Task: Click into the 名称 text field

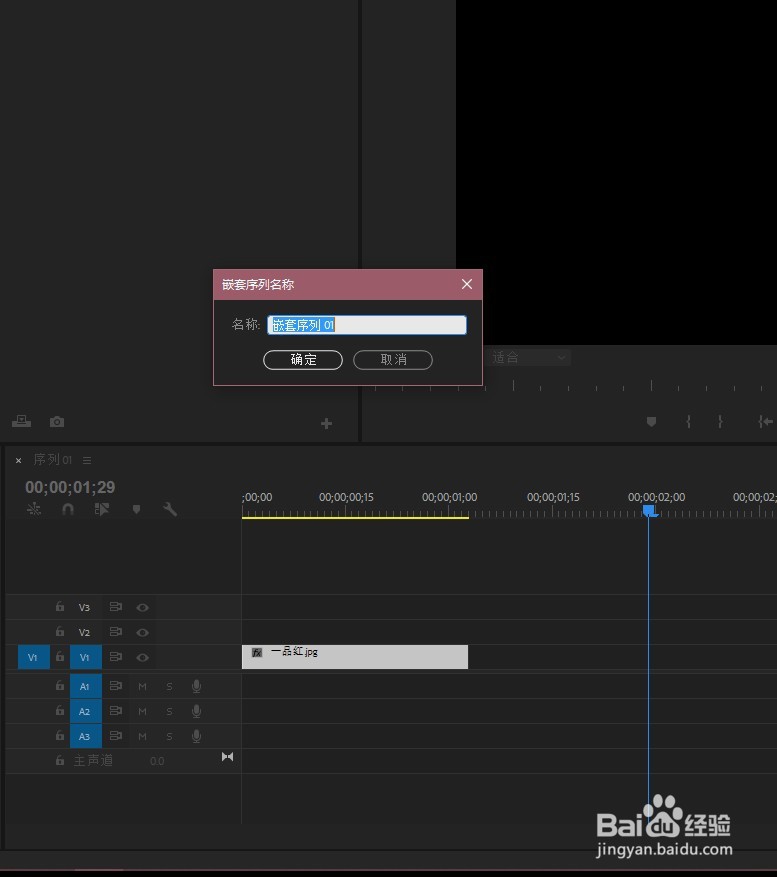Action: (367, 325)
